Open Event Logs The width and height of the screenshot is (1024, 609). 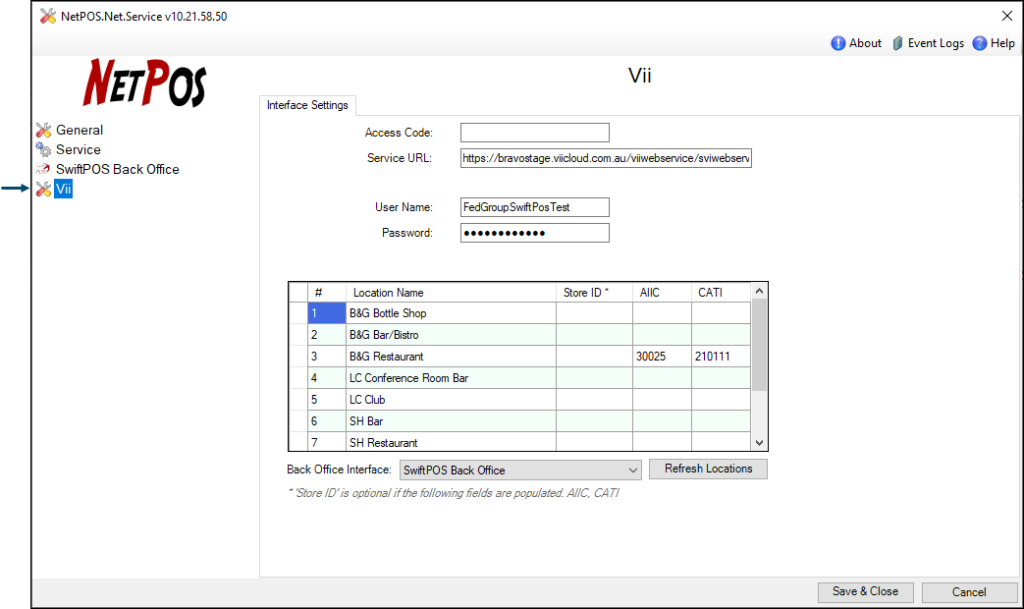click(935, 43)
